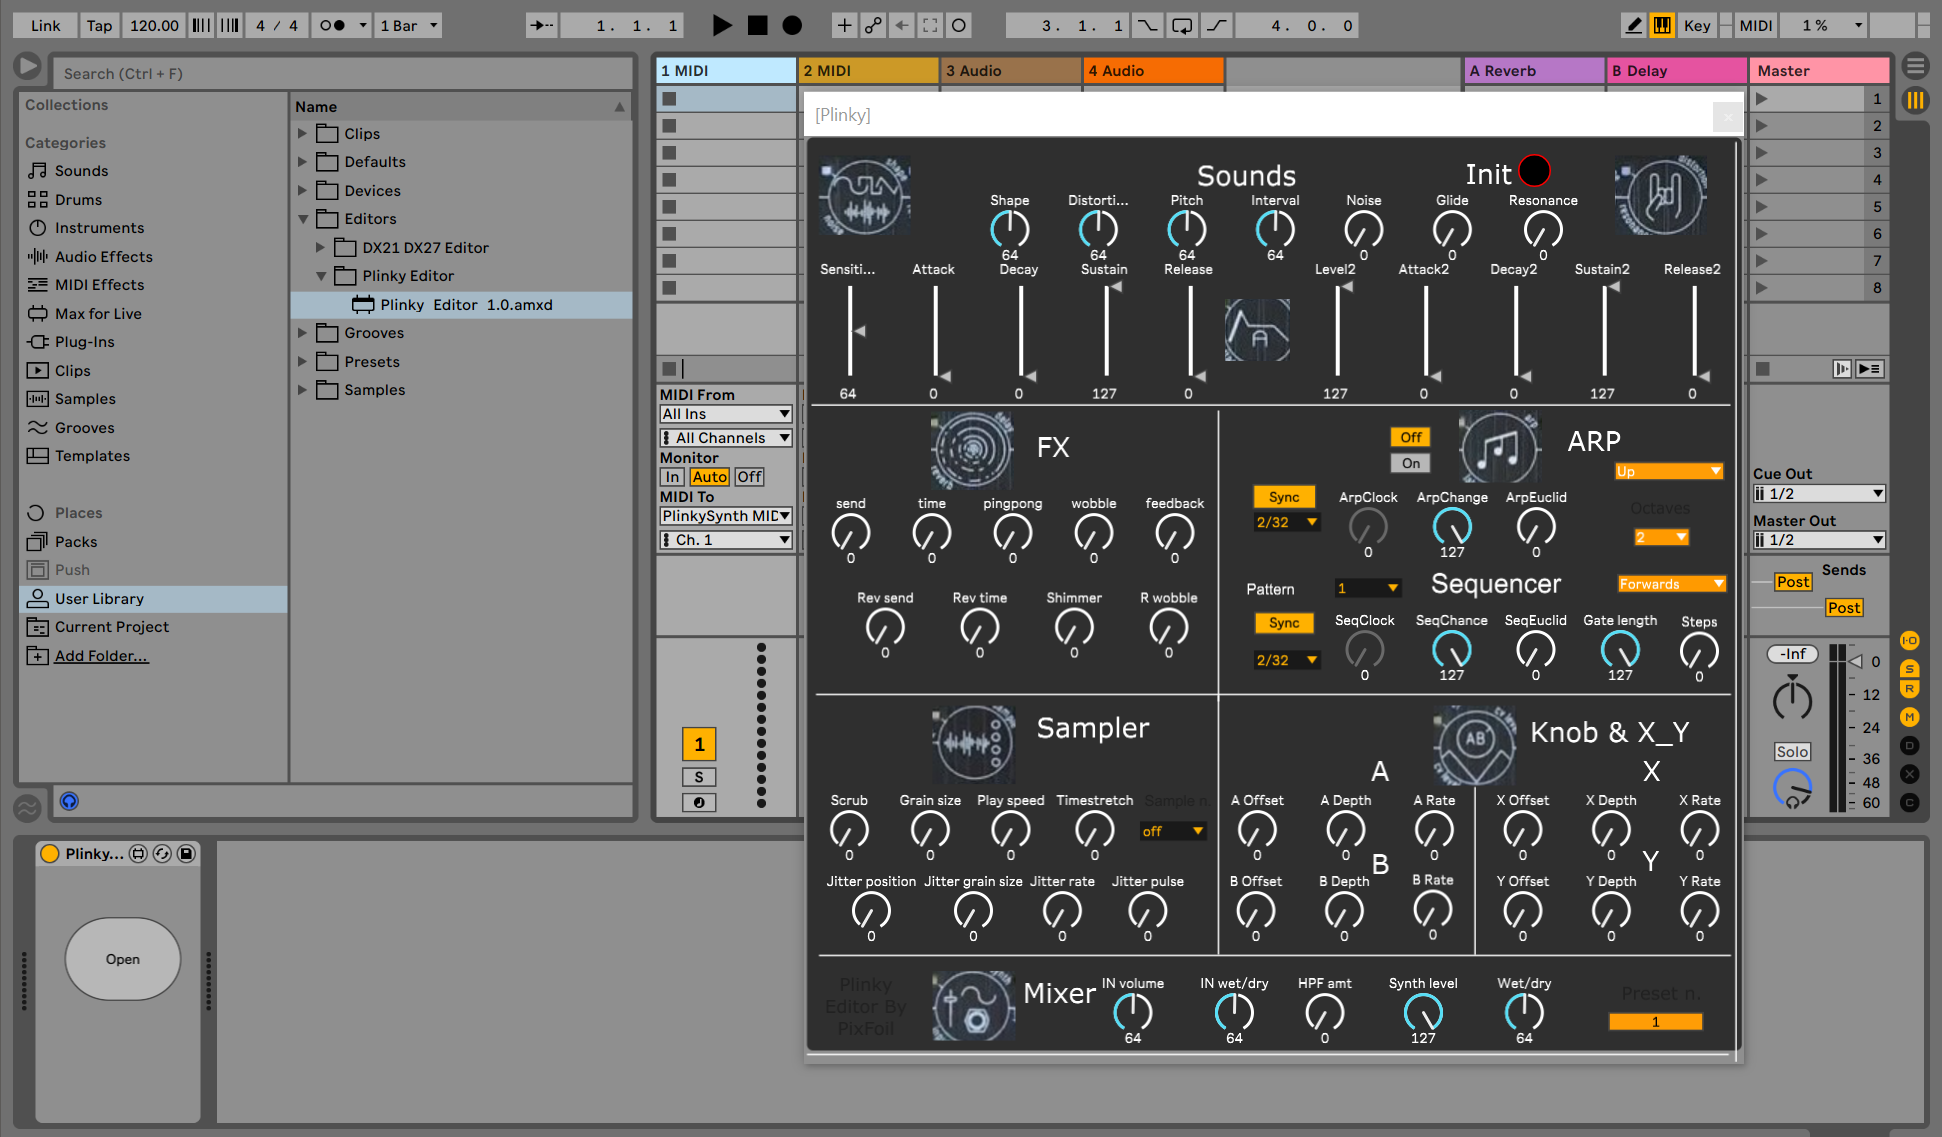Screen dimensions: 1942x1137
Task: Open MIDI To PlinkySynth dropdown
Action: [x=726, y=516]
